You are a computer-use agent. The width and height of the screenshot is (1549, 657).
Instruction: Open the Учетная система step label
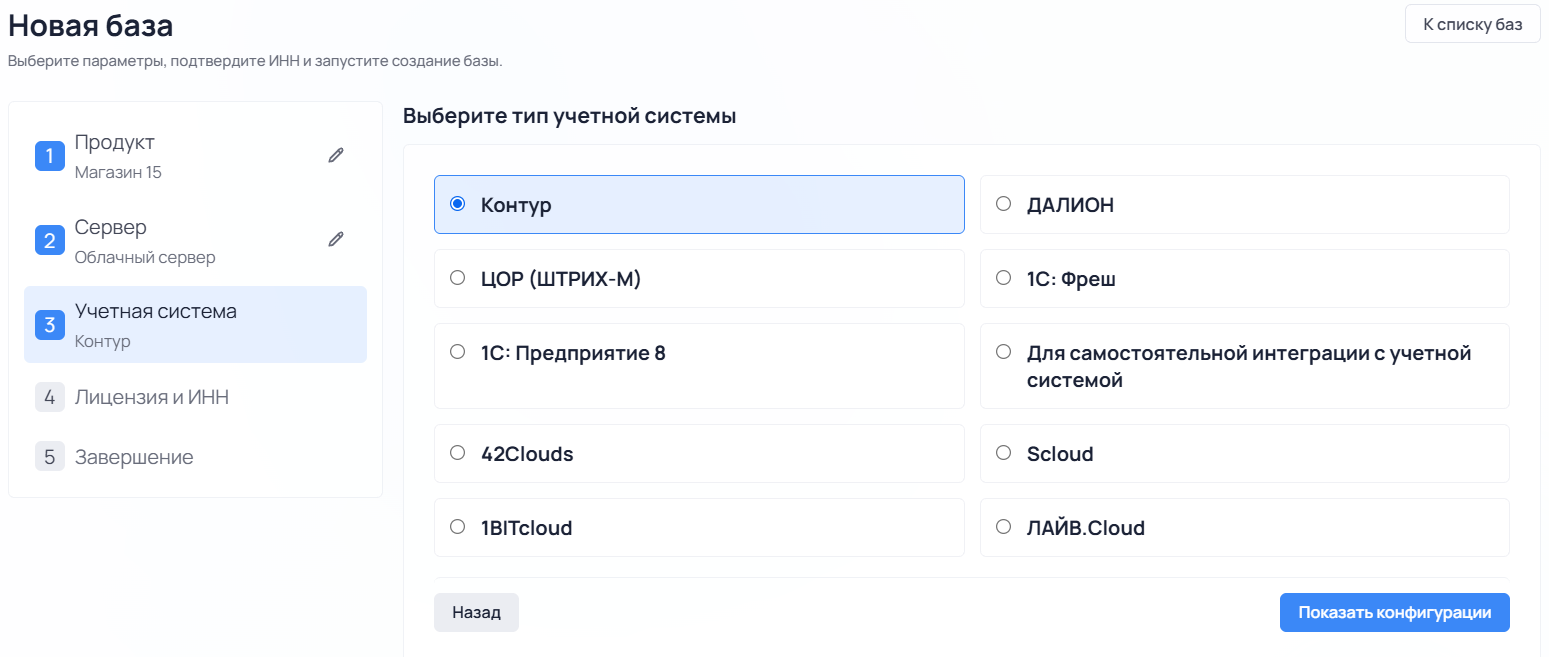(156, 311)
